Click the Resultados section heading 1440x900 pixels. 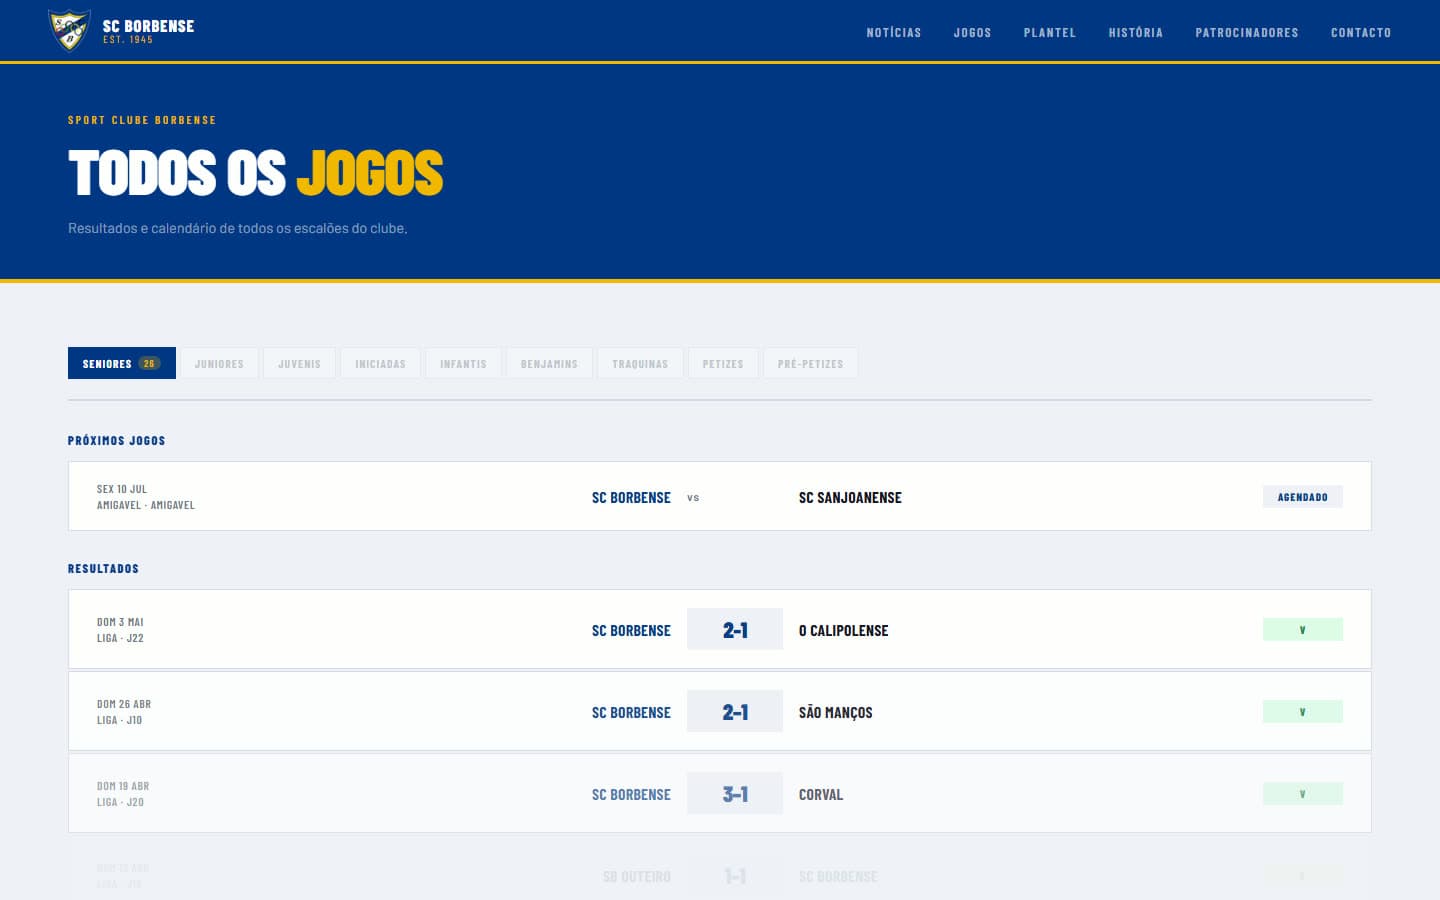click(103, 568)
